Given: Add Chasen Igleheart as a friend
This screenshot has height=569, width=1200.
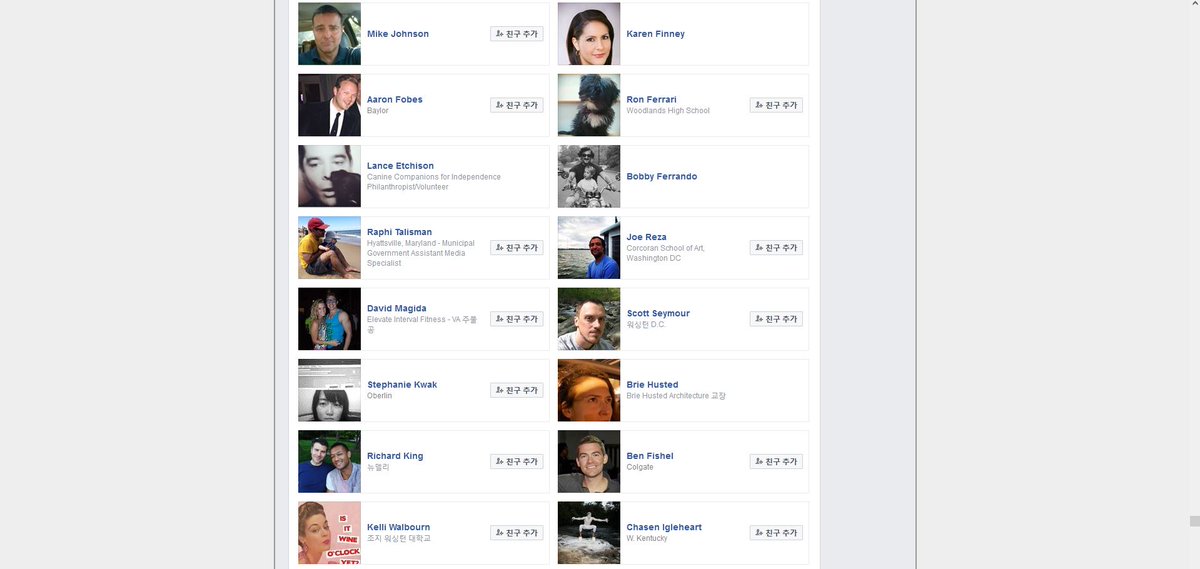Looking at the screenshot, I should [776, 533].
